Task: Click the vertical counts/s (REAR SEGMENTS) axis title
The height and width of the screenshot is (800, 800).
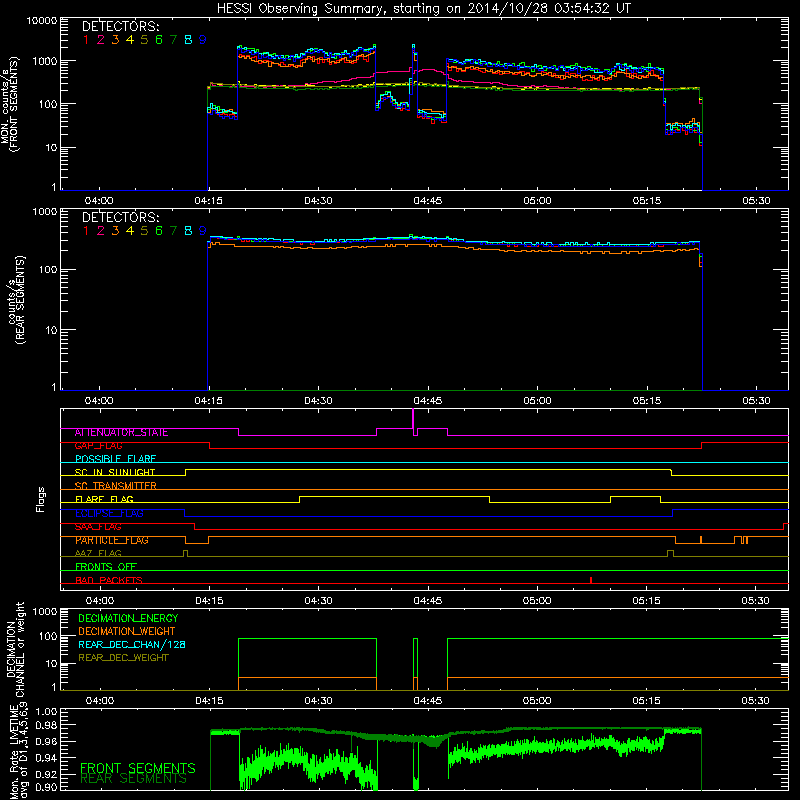Action: [16, 300]
